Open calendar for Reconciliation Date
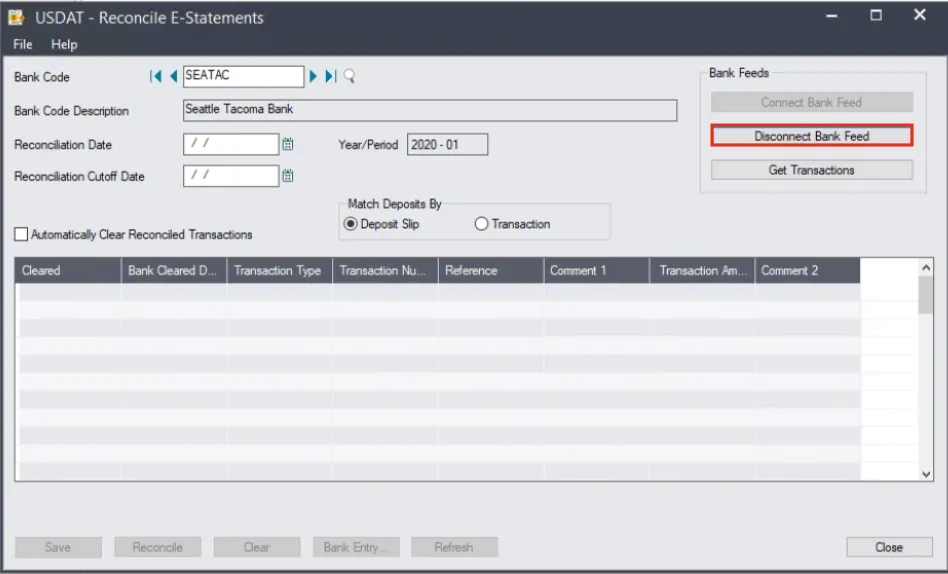Screen dimensions: 948x574 (288, 144)
